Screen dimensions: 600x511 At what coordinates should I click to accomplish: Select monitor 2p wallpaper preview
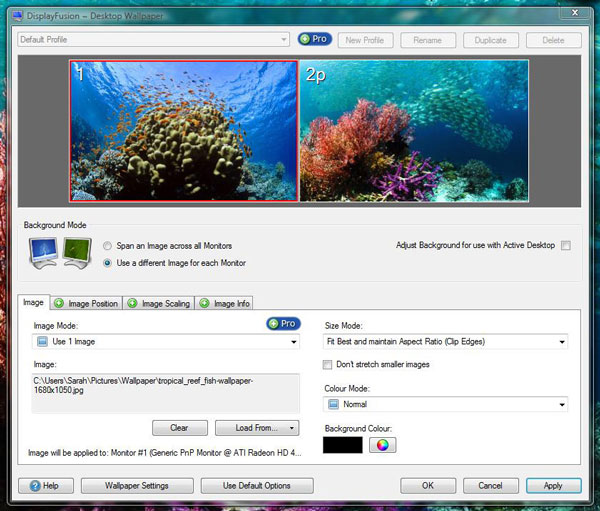pos(414,131)
